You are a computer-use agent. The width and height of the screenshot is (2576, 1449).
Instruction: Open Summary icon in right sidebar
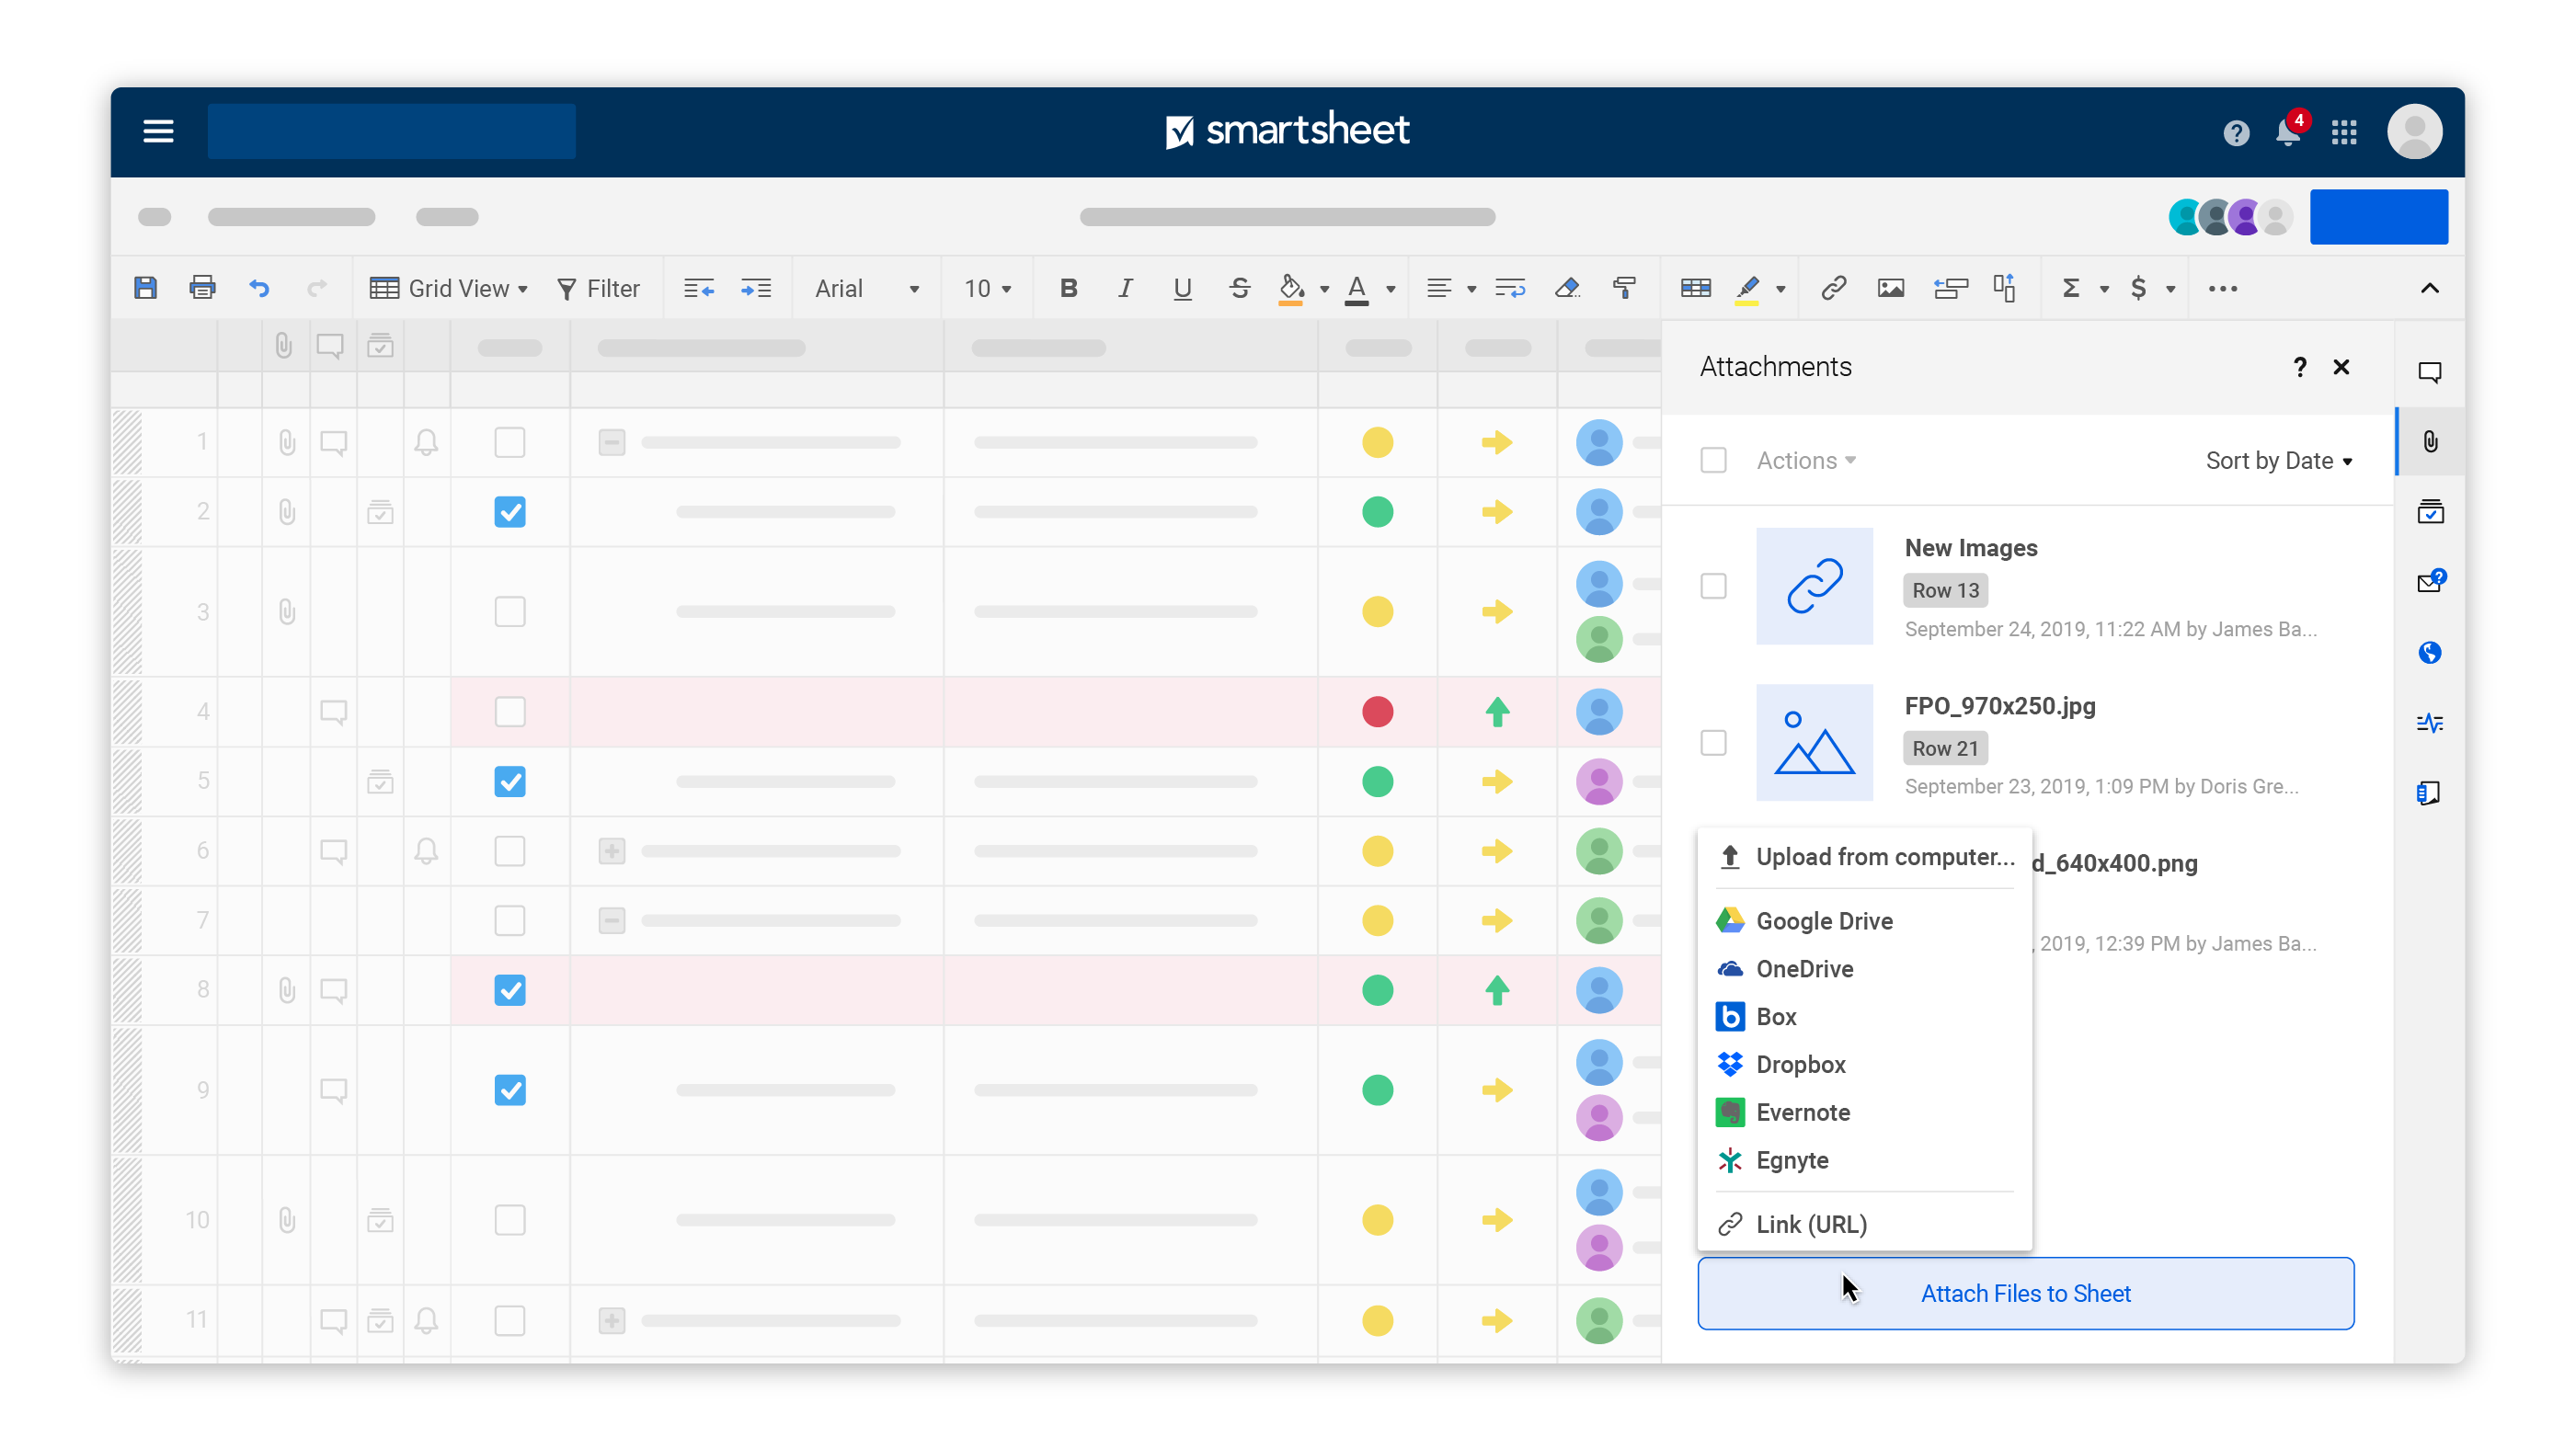(x=2429, y=793)
